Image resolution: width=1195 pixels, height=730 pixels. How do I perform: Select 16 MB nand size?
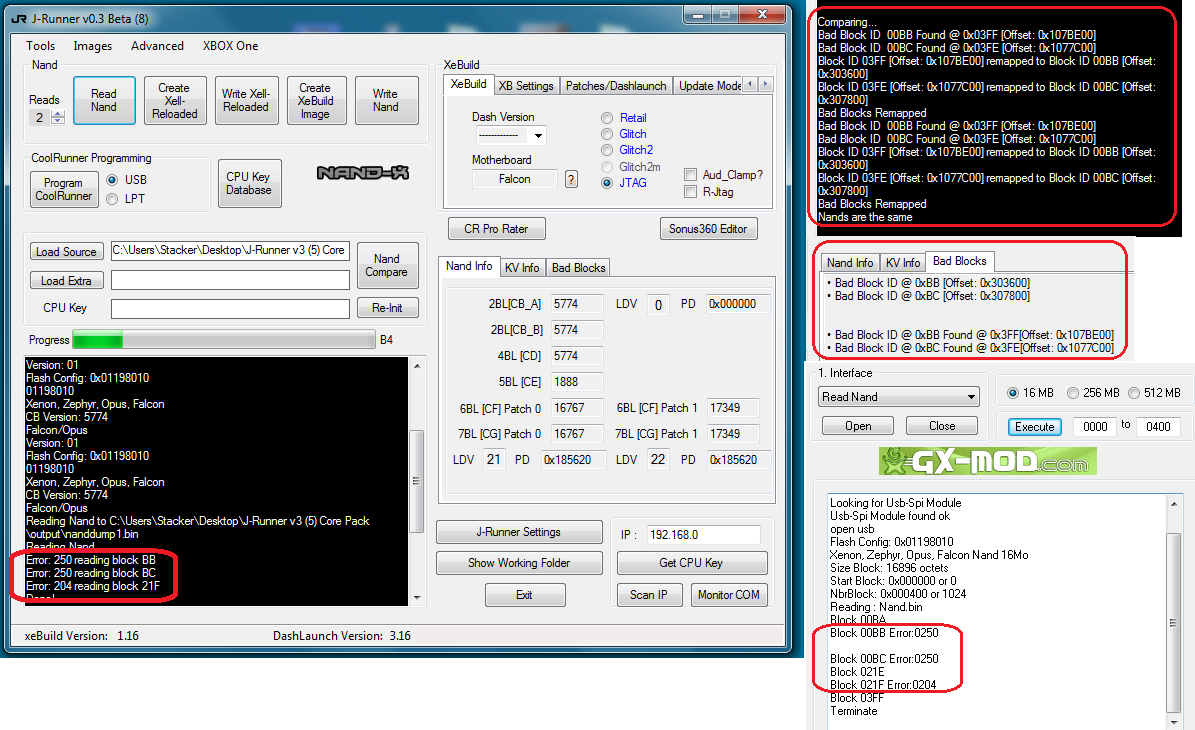click(x=1013, y=393)
